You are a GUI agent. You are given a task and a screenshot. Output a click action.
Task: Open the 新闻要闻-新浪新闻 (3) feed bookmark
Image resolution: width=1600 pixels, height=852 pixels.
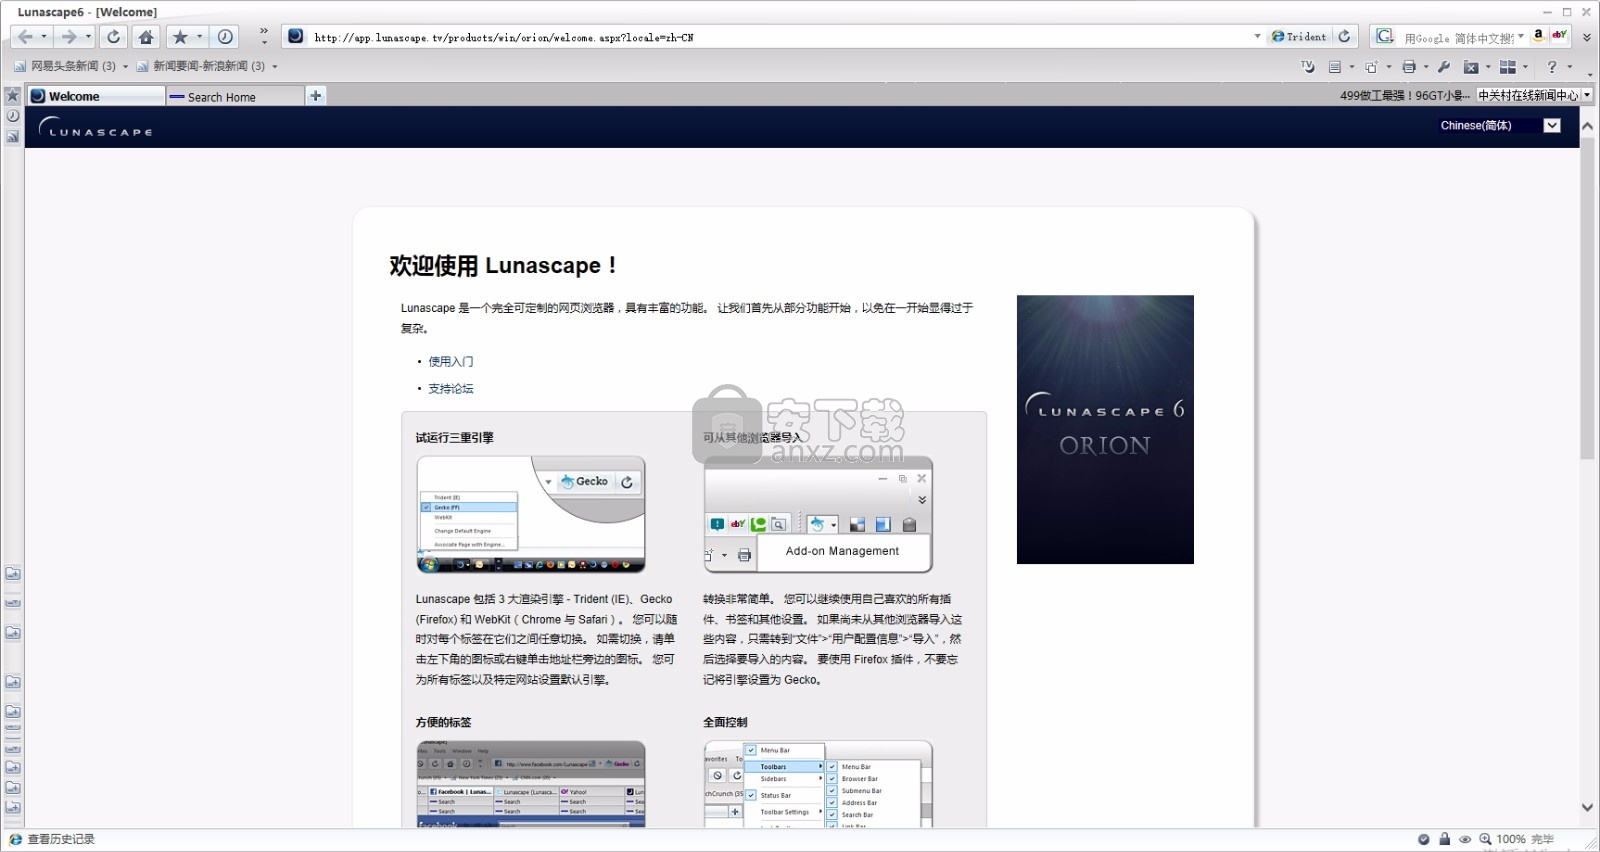pyautogui.click(x=201, y=67)
